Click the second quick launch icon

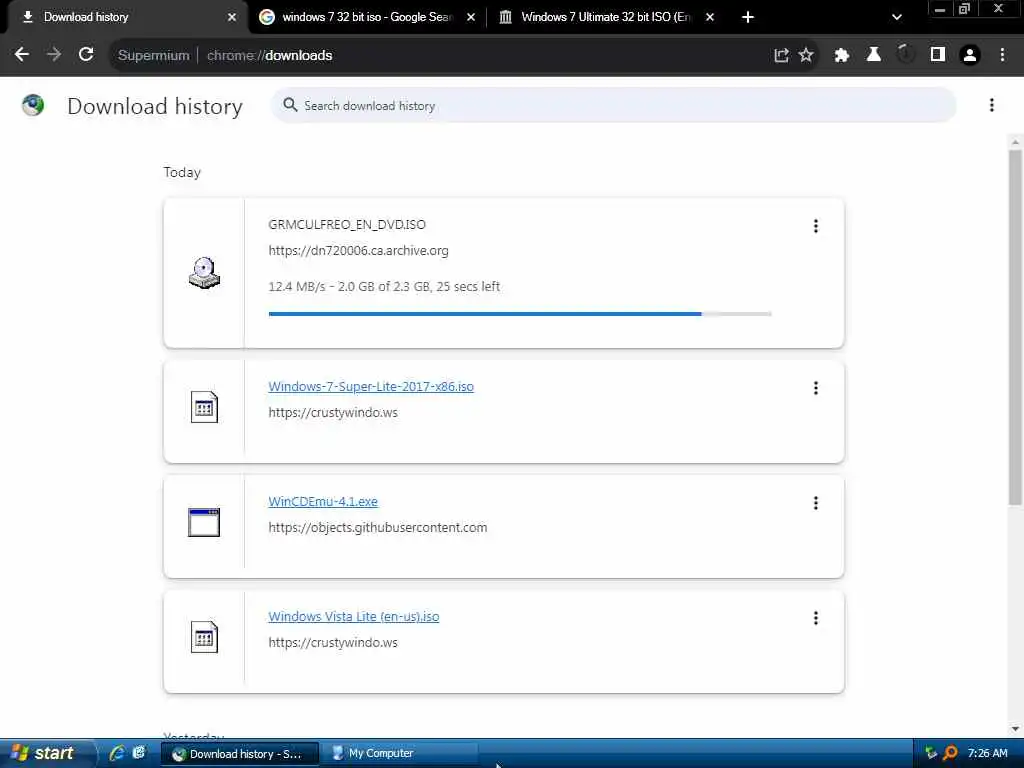138,753
